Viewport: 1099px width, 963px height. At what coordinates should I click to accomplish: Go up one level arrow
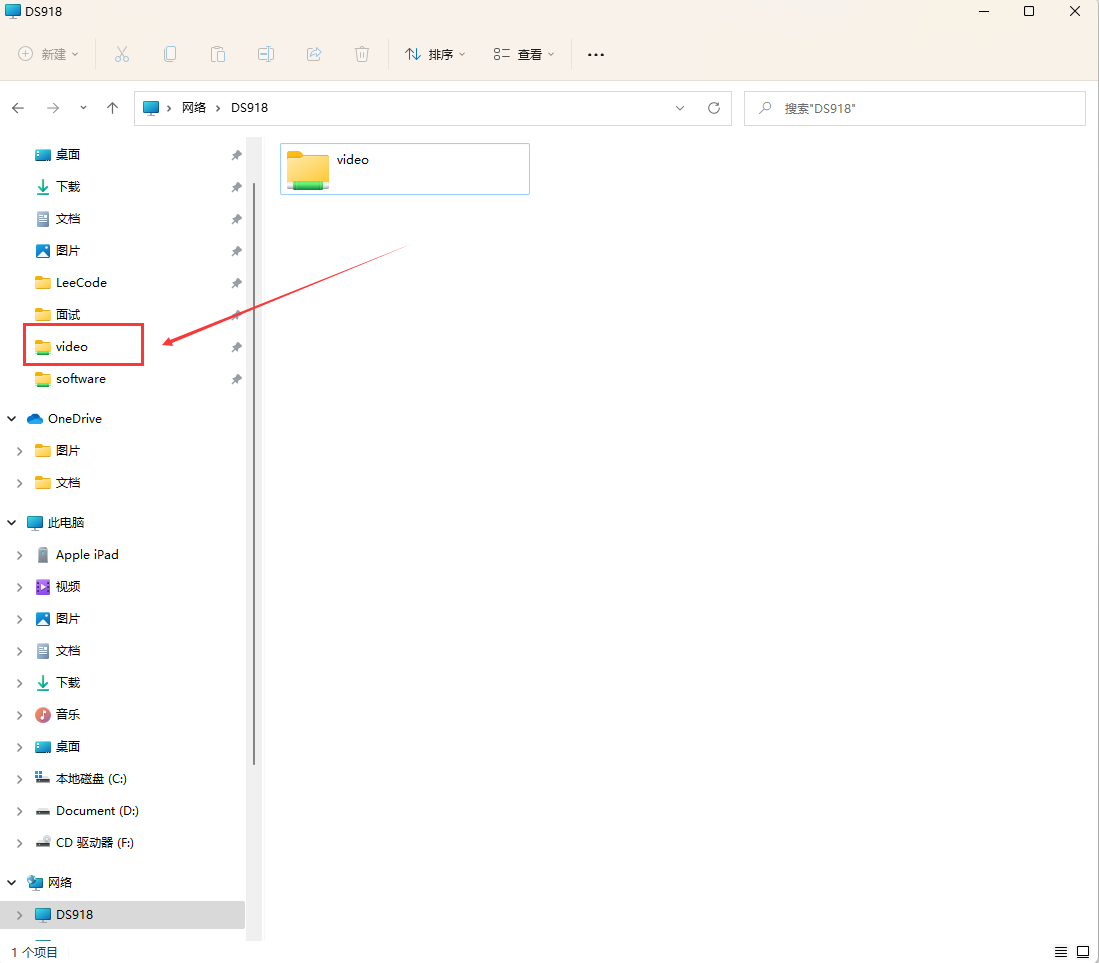[x=112, y=108]
